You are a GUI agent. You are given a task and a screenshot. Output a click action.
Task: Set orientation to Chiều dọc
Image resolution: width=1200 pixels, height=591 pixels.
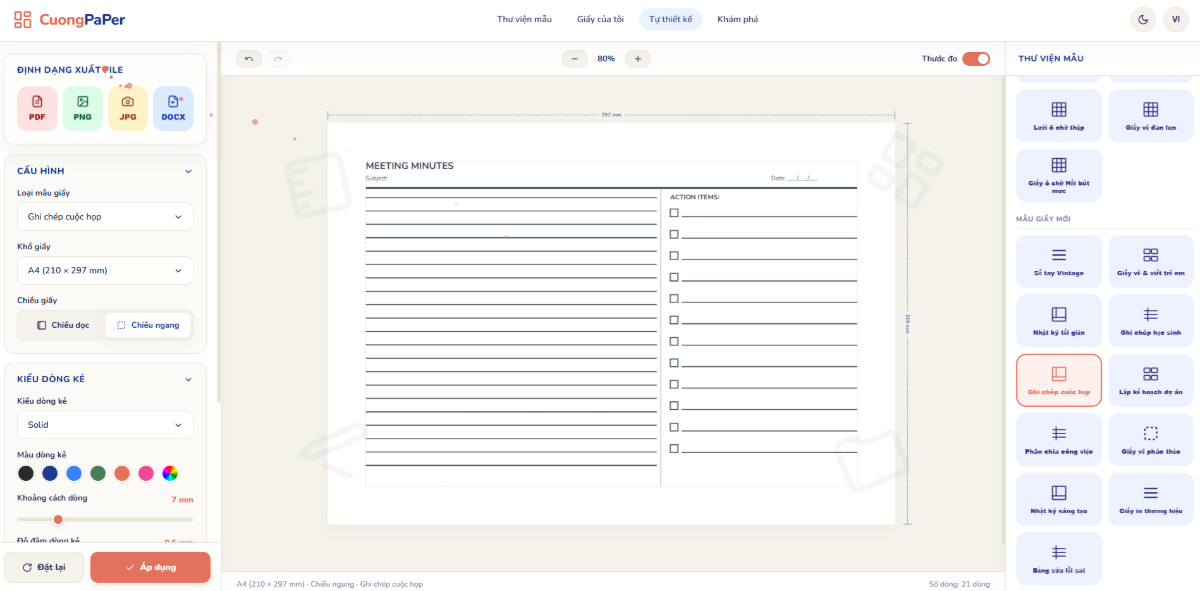62,325
